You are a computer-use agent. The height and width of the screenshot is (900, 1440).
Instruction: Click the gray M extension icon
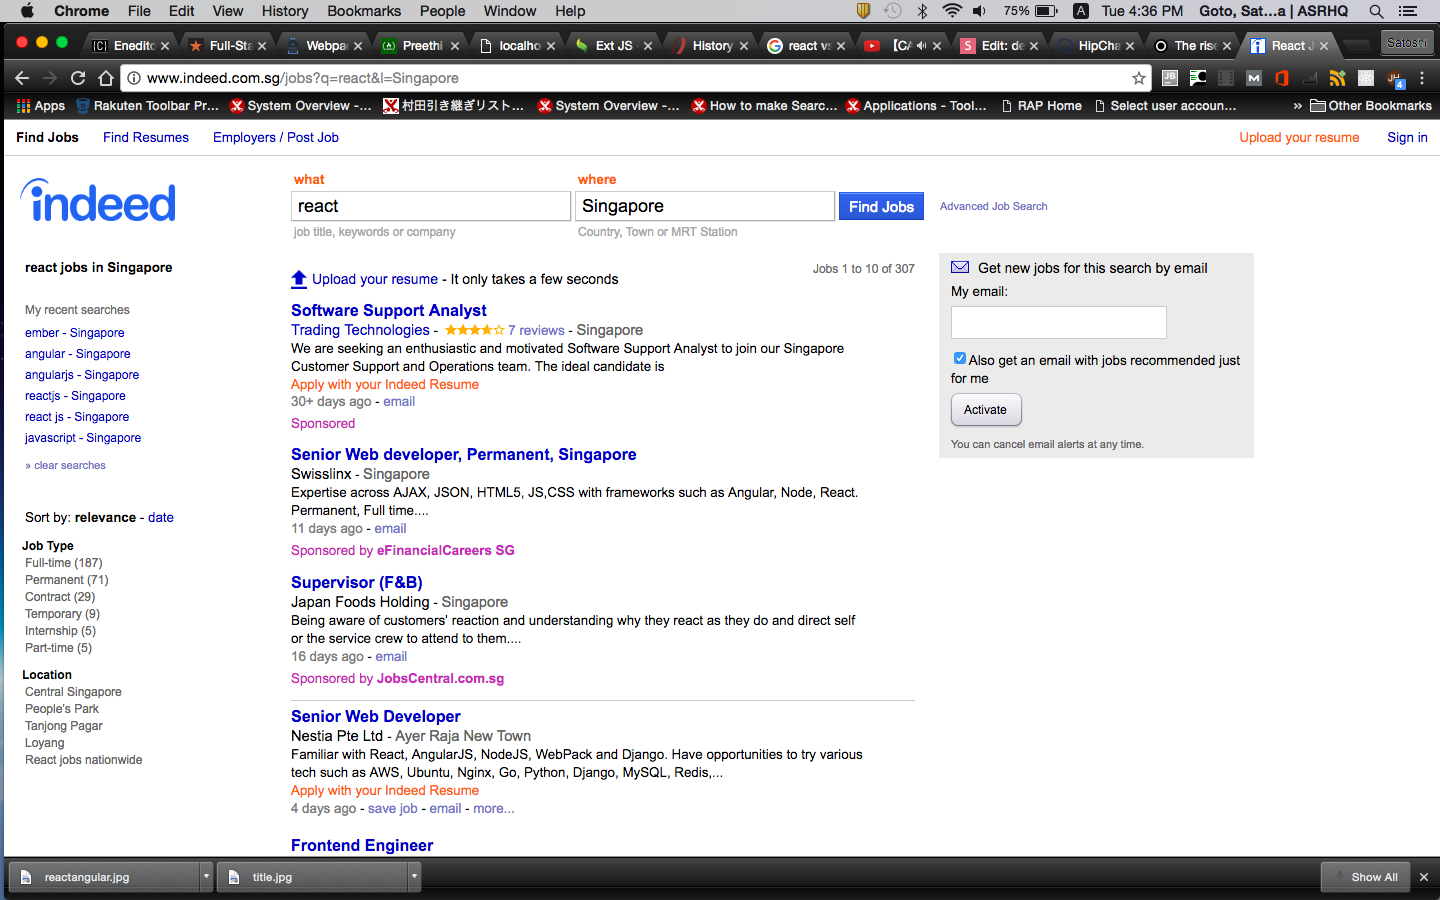(x=1254, y=78)
